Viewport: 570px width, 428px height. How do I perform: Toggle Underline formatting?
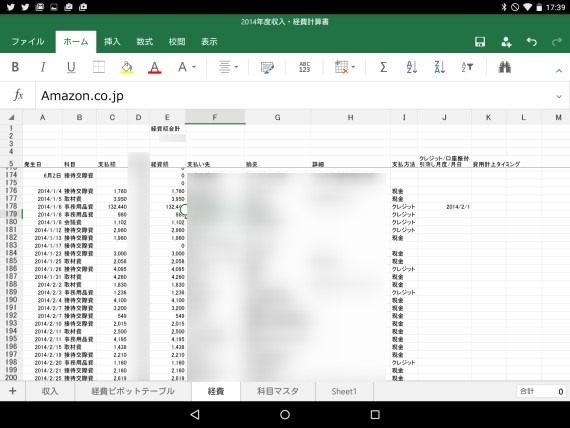[71, 67]
